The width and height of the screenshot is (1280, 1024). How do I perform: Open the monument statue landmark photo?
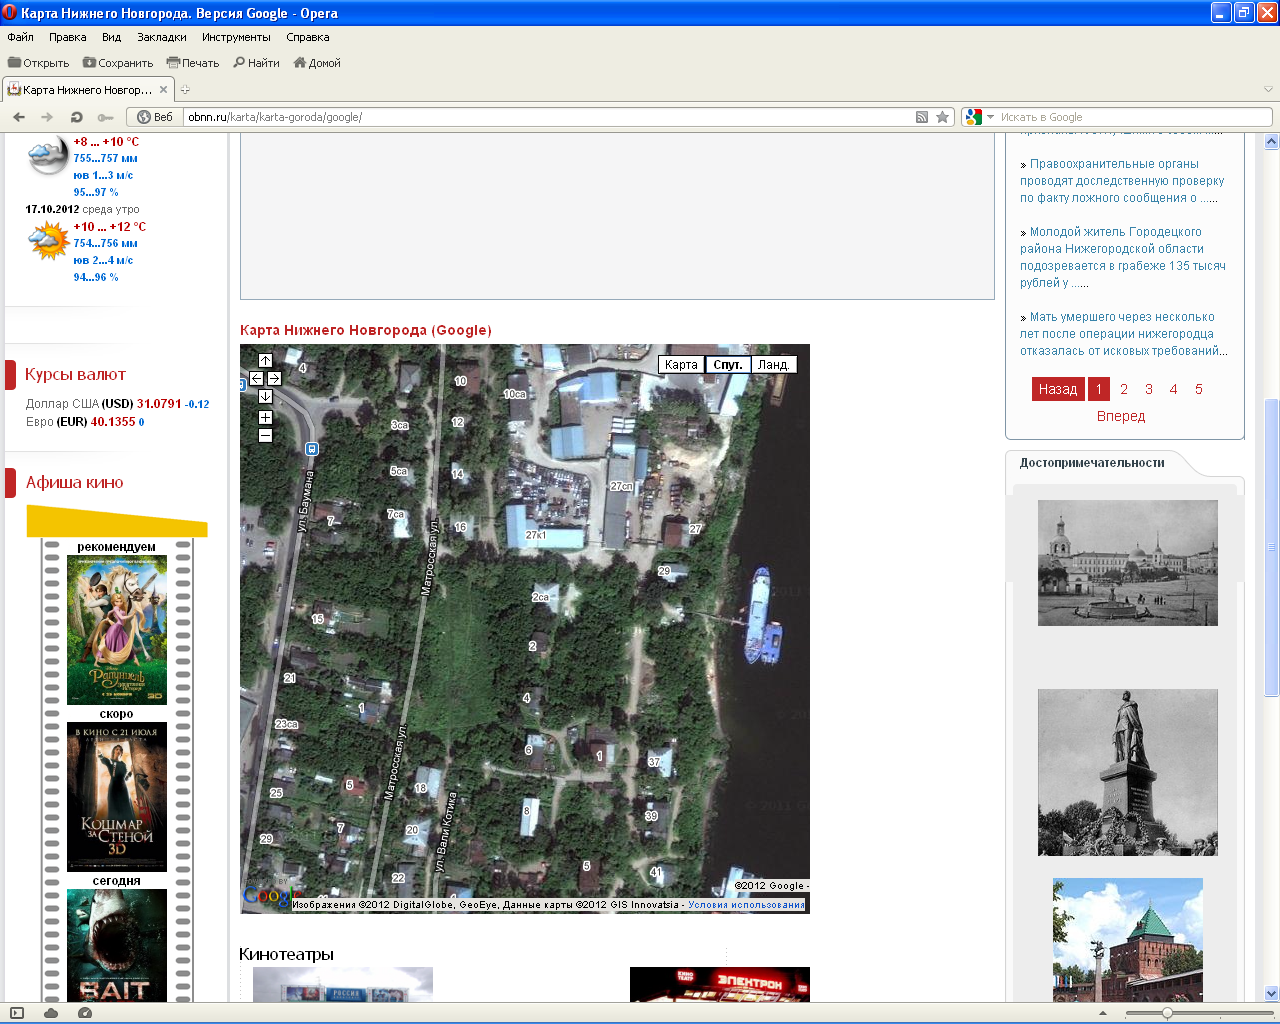[x=1128, y=772]
